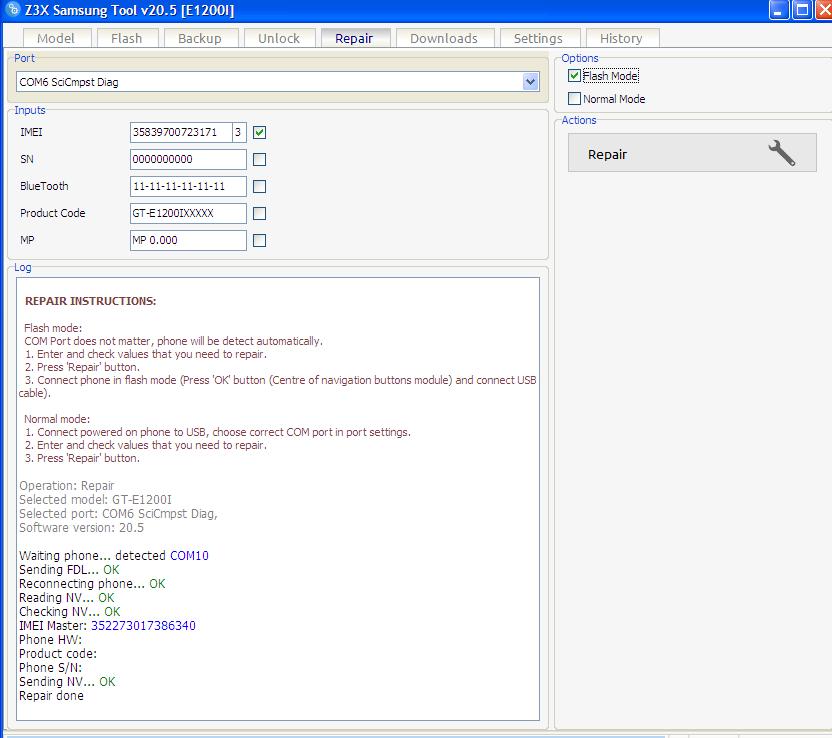The width and height of the screenshot is (832, 738).
Task: Open the Downloads tab
Action: pyautogui.click(x=444, y=38)
